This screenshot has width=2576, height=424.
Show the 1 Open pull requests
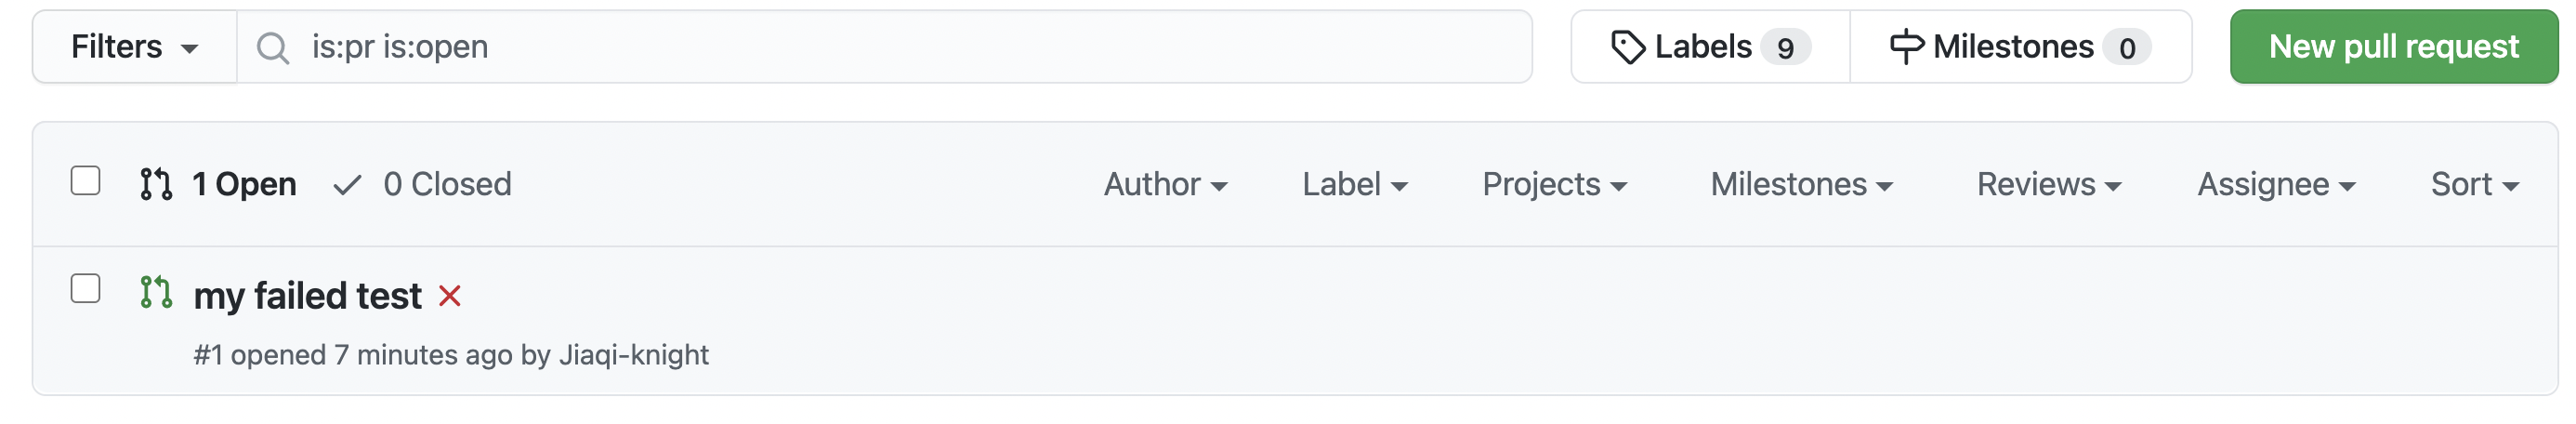244,185
